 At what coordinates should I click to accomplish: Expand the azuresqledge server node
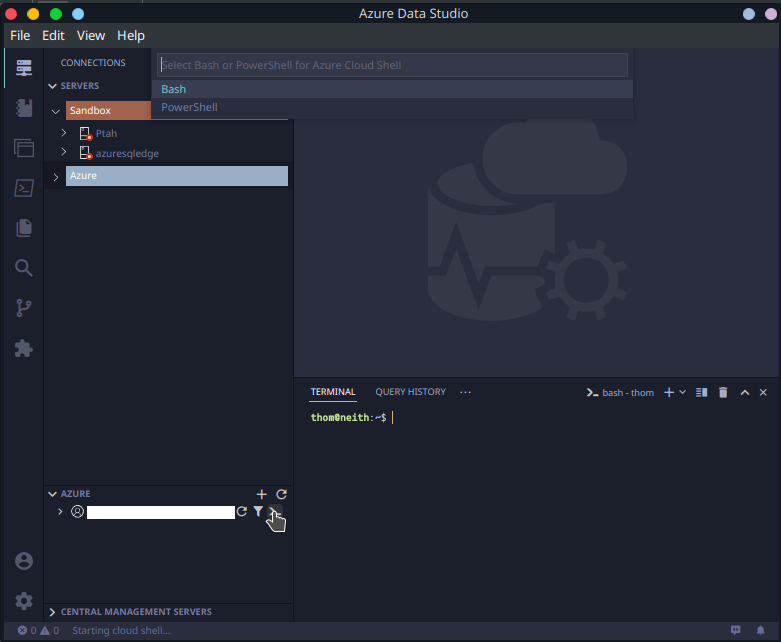pos(64,152)
